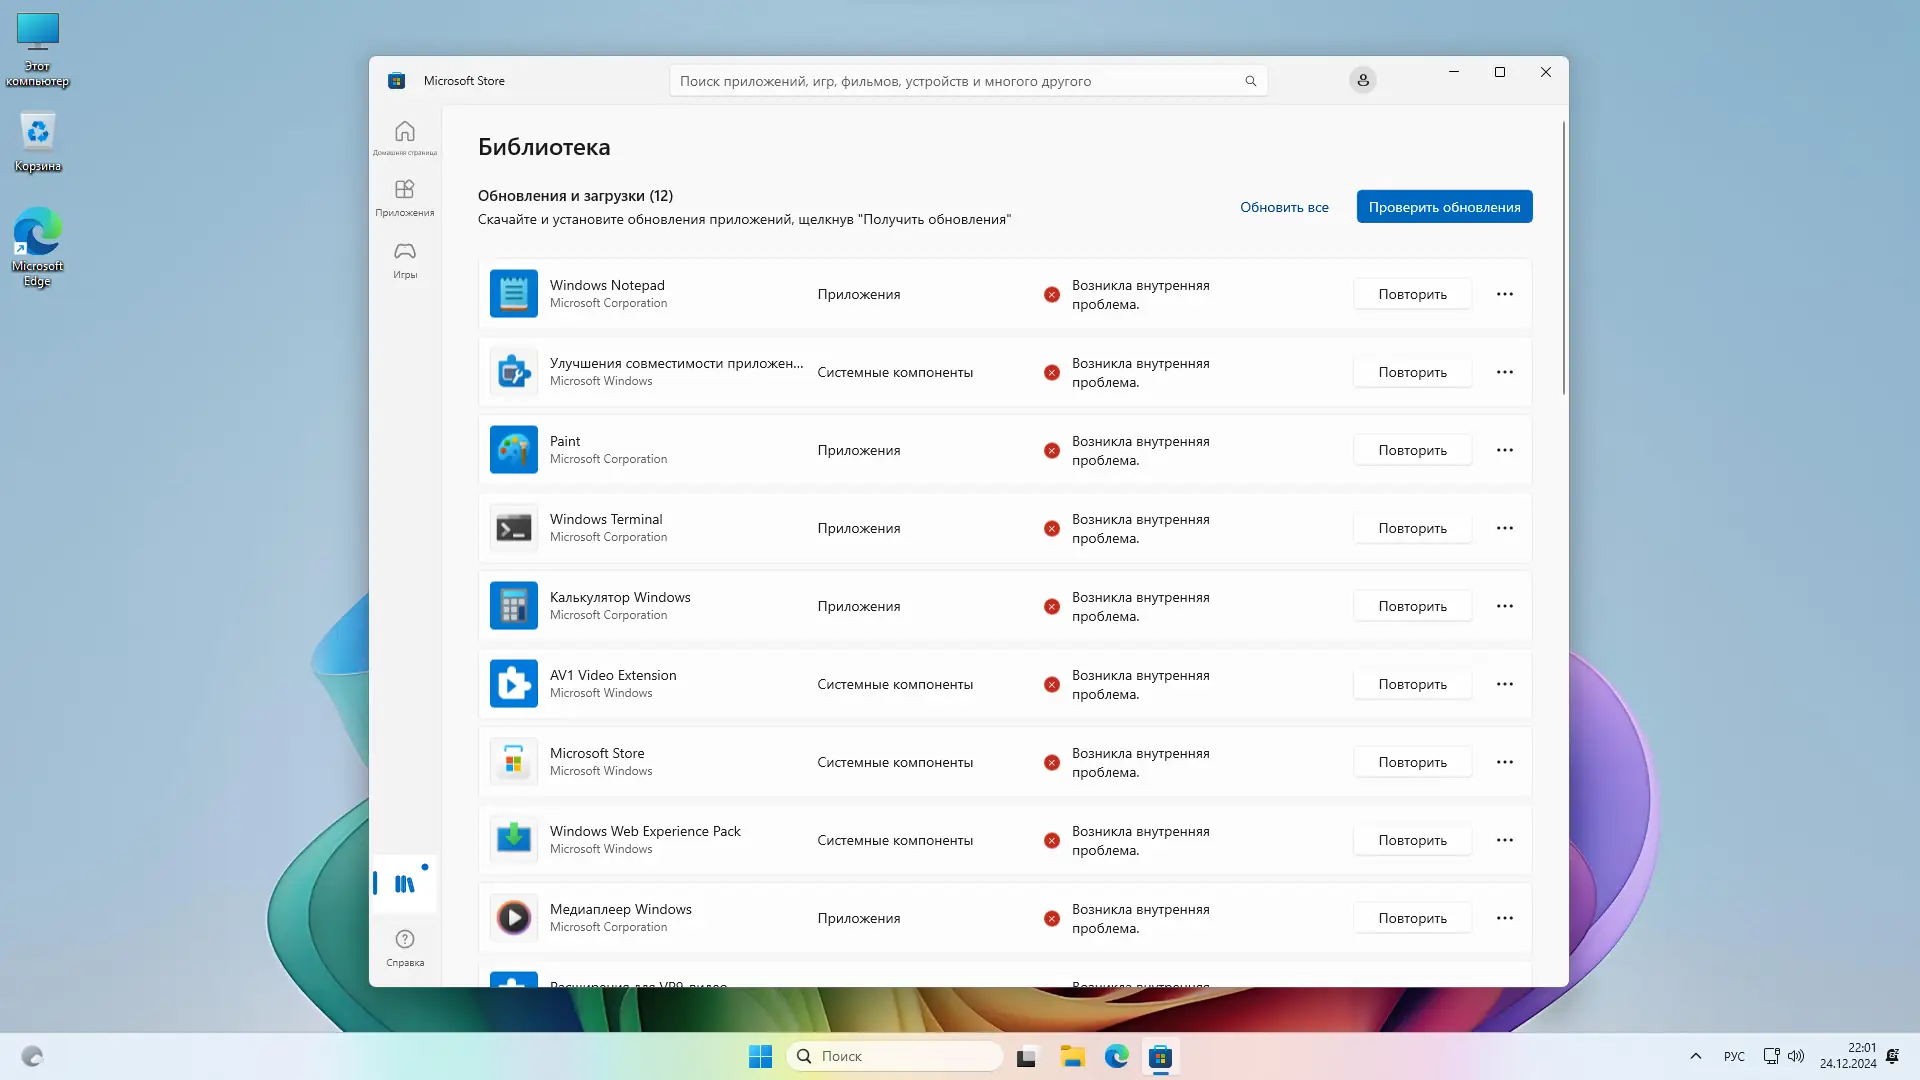Screen dimensions: 1920x1080
Task: Click the Обновить все link
Action: pos(1284,207)
